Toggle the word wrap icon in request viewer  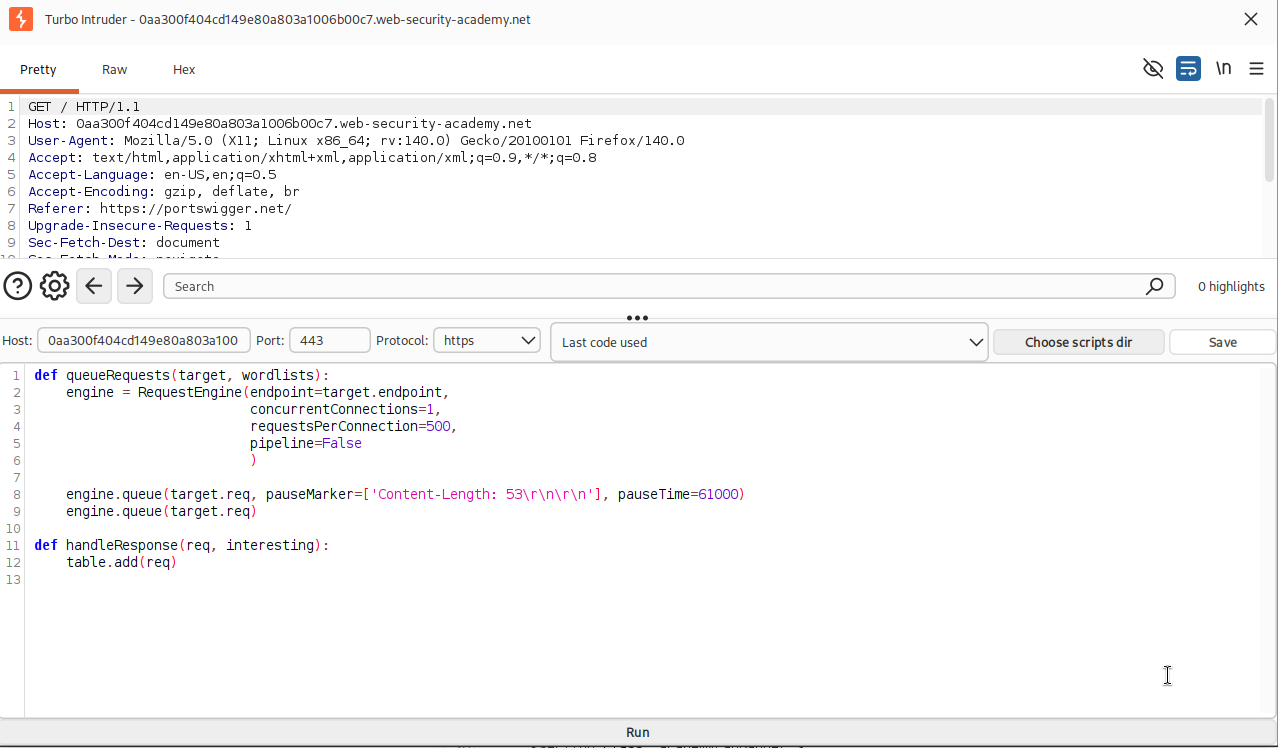[1188, 68]
